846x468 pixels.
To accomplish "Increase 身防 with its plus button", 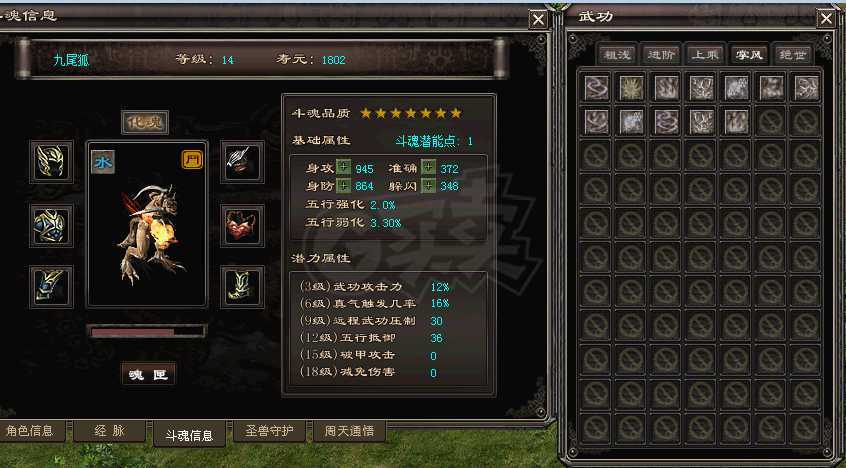I will point(343,186).
